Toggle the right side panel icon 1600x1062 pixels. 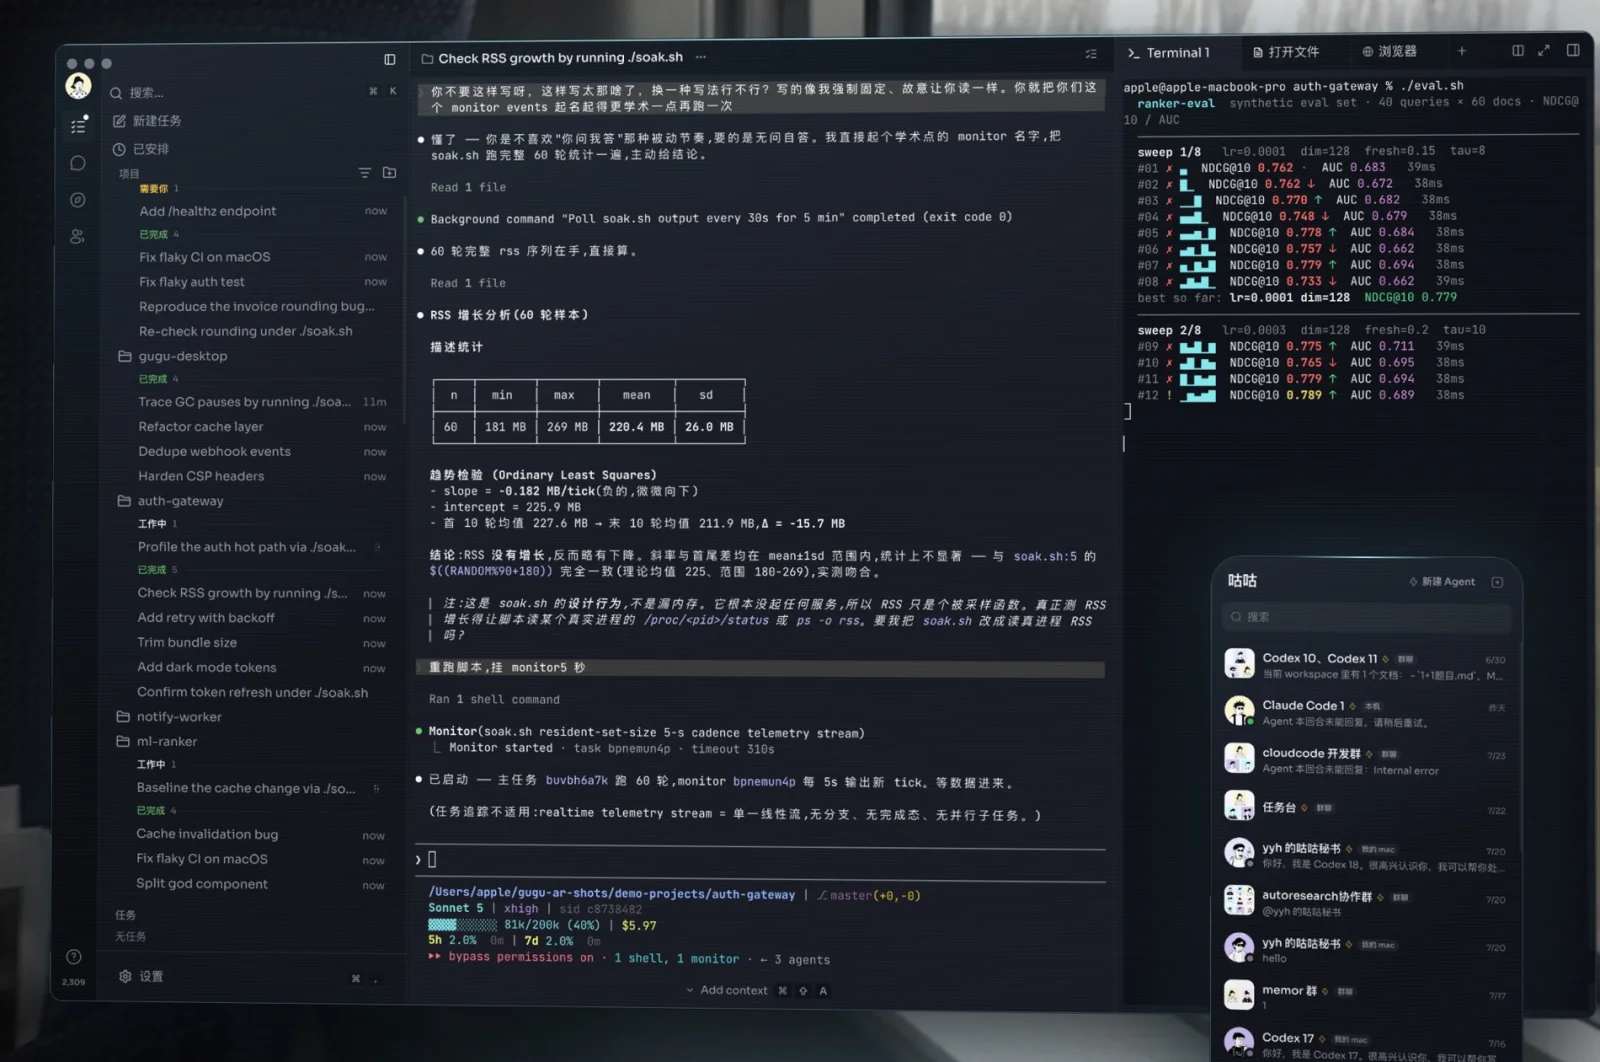[x=1573, y=50]
